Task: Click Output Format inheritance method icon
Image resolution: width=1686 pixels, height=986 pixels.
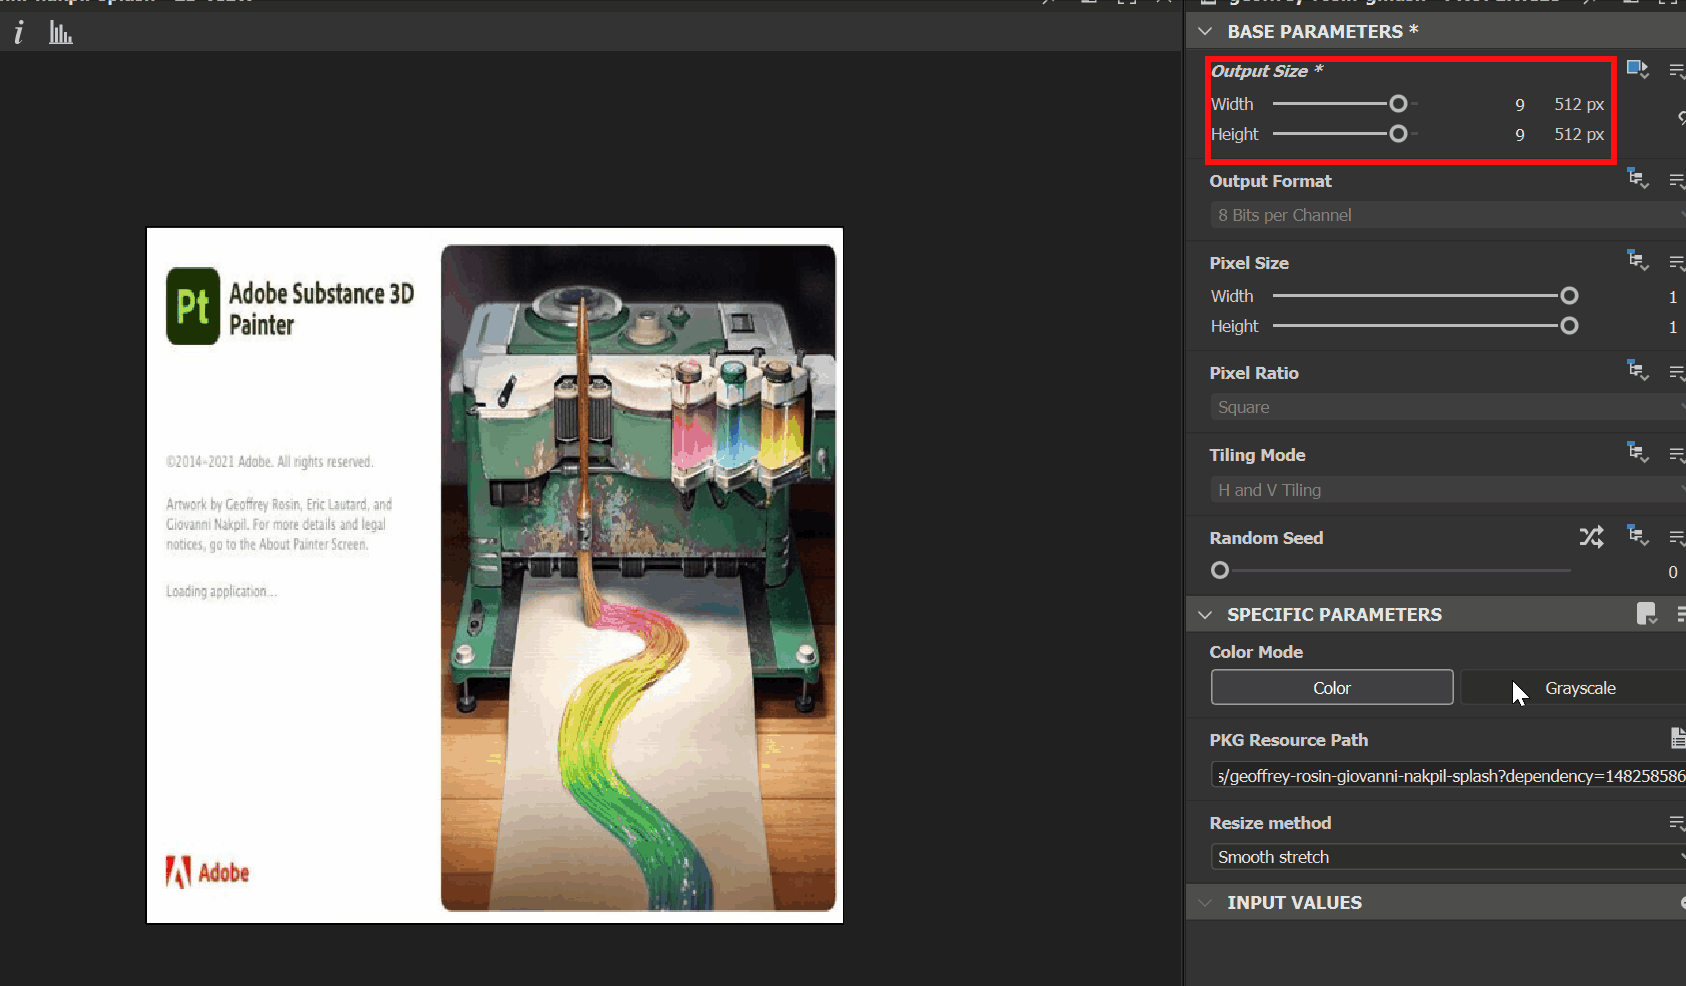Action: (x=1637, y=179)
